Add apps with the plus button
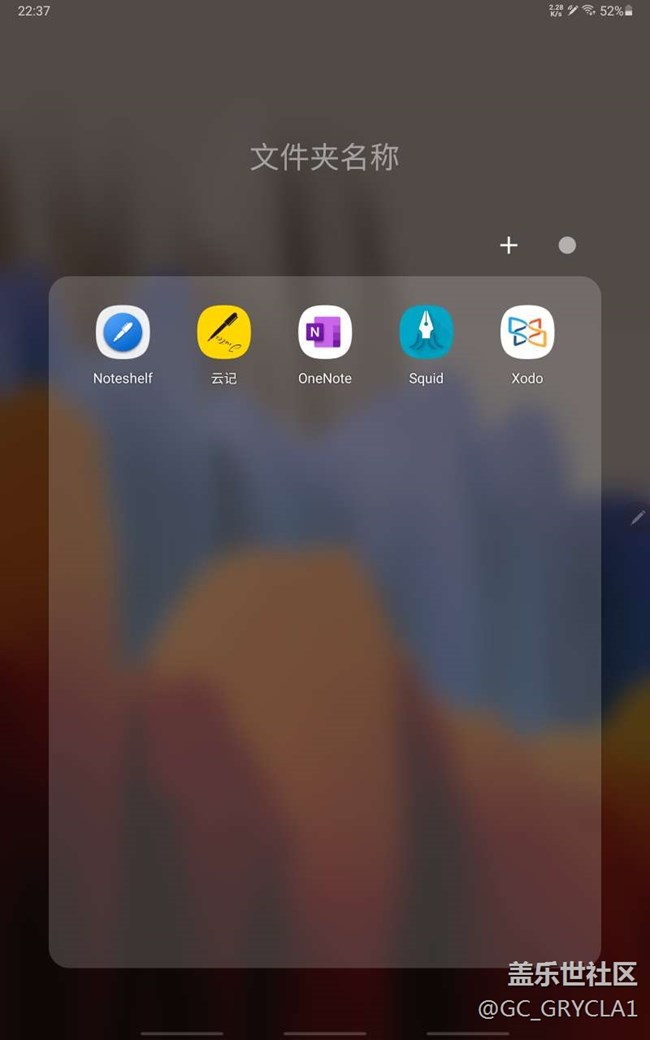 [x=509, y=245]
